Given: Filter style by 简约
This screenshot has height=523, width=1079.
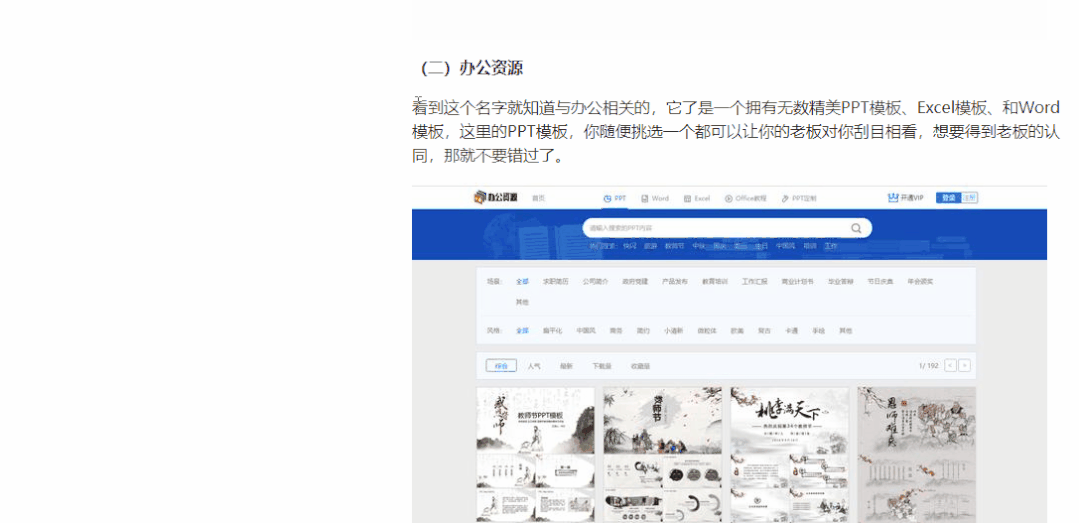Looking at the screenshot, I should [x=643, y=330].
